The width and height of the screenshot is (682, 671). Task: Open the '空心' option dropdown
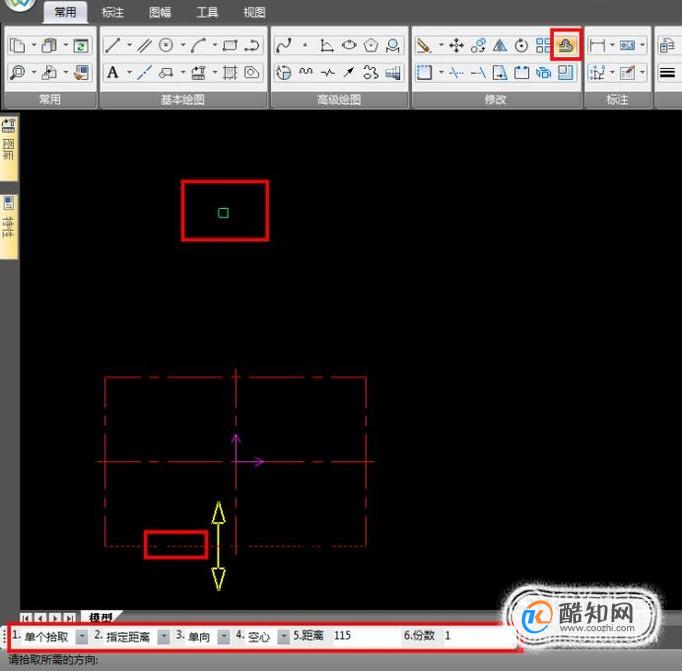pyautogui.click(x=284, y=636)
